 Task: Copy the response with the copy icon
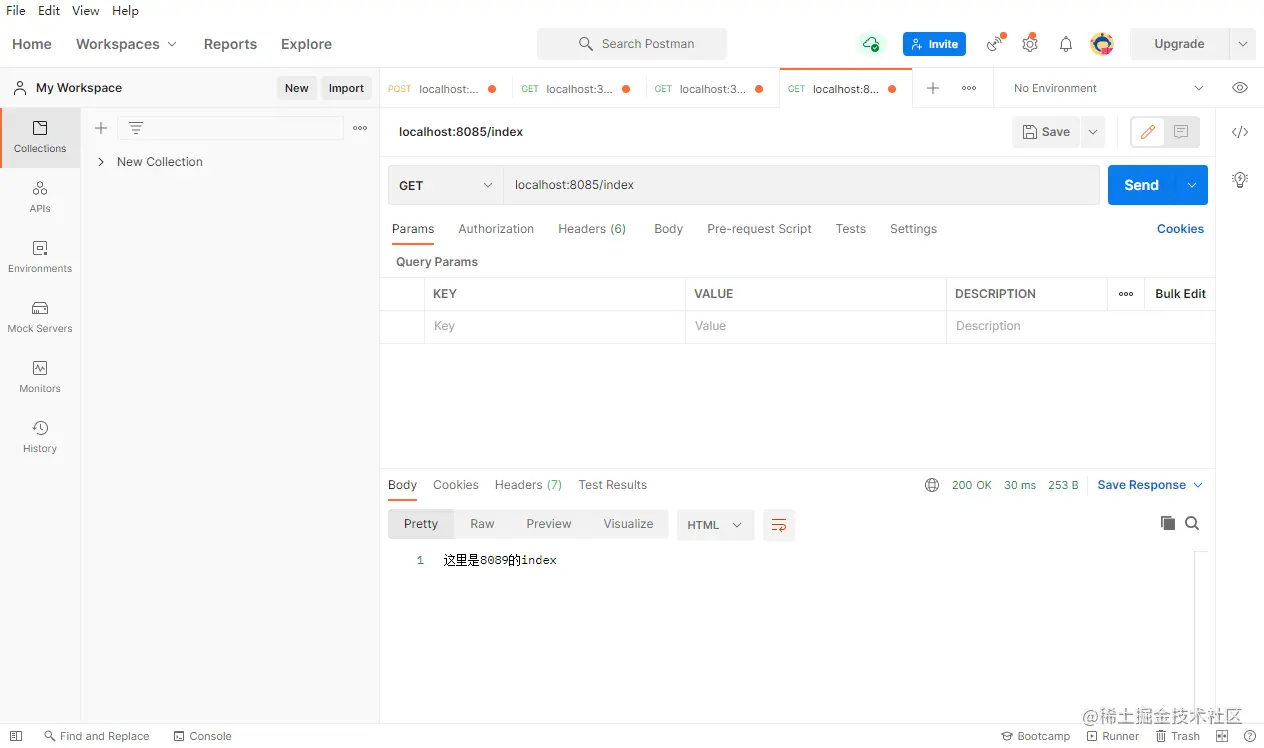(1167, 523)
